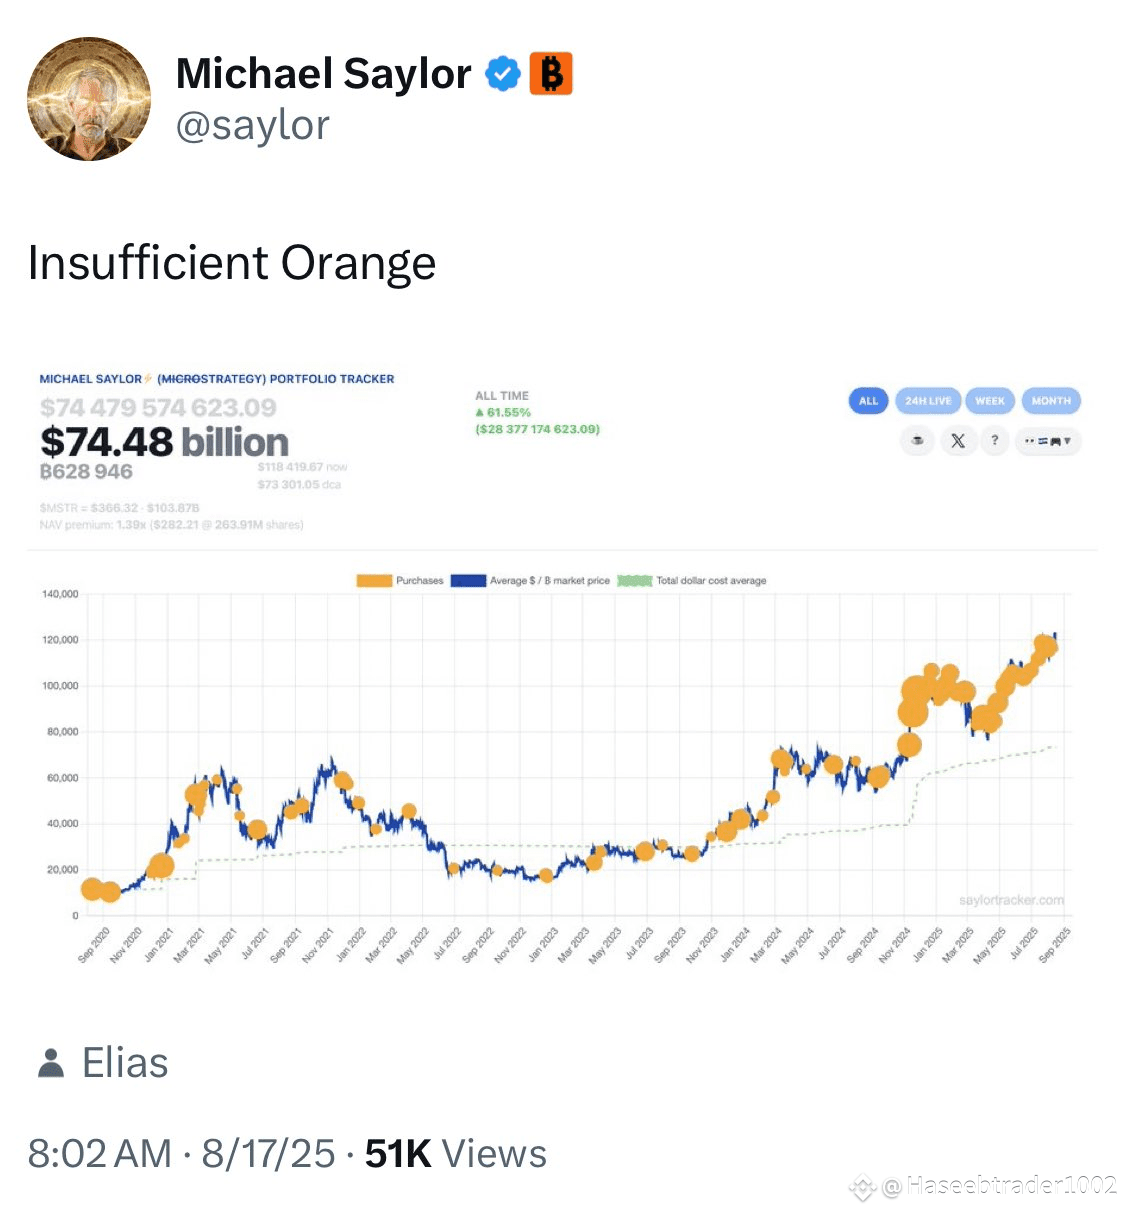1125x1213 pixels.
Task: Expand the flags and icons dropdown
Action: pos(1048,441)
